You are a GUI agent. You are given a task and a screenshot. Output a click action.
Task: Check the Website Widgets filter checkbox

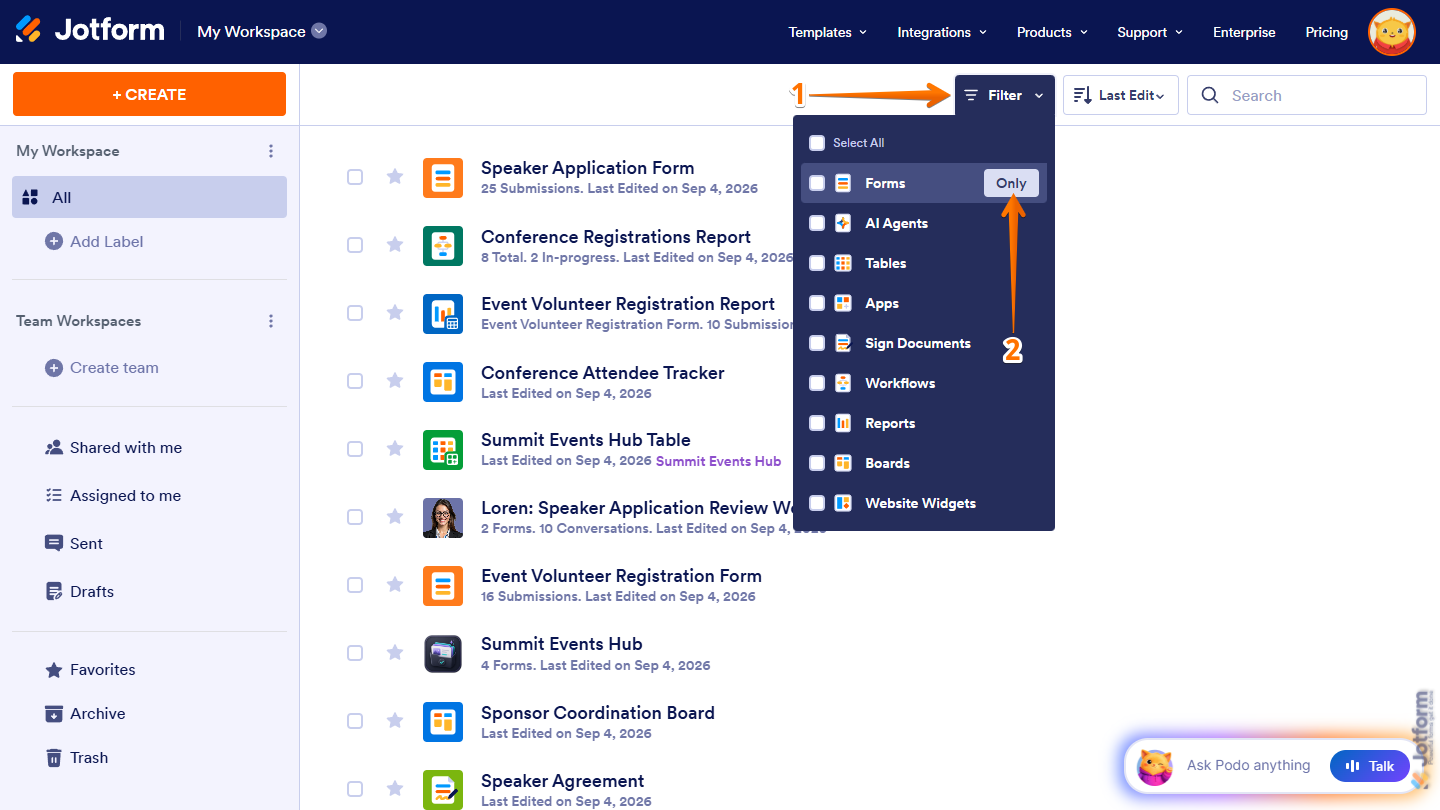pos(817,503)
